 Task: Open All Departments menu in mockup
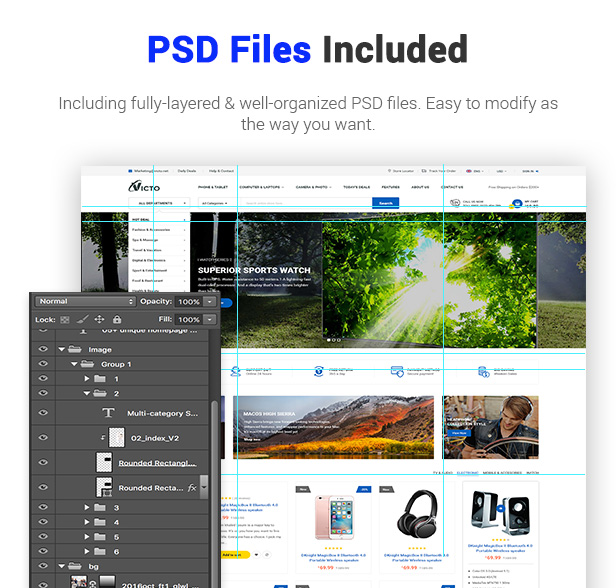(x=159, y=203)
